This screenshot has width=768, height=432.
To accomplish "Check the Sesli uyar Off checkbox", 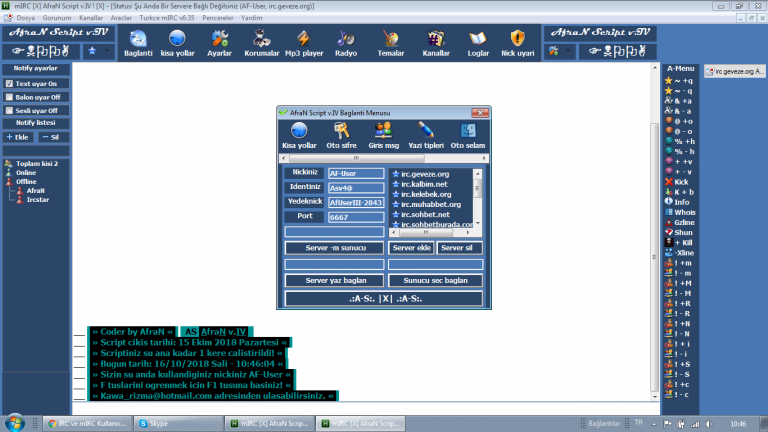I will [9, 110].
